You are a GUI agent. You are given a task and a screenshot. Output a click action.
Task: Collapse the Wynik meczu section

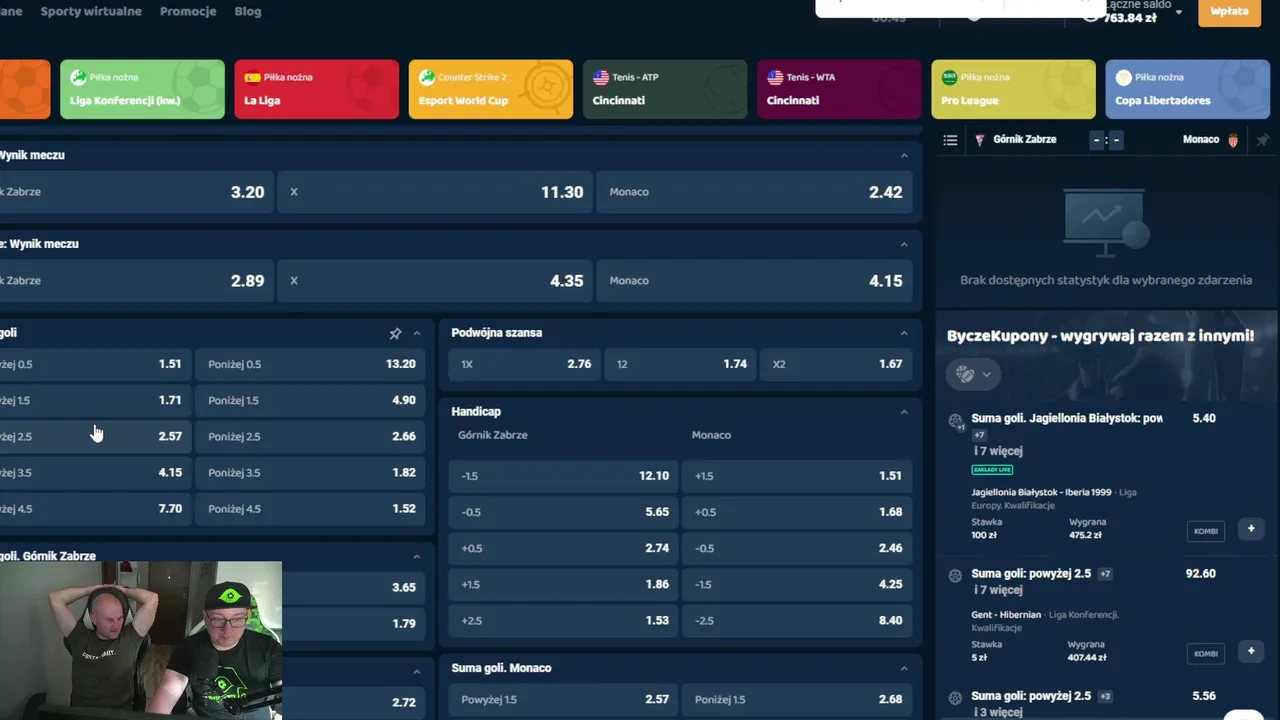(904, 155)
